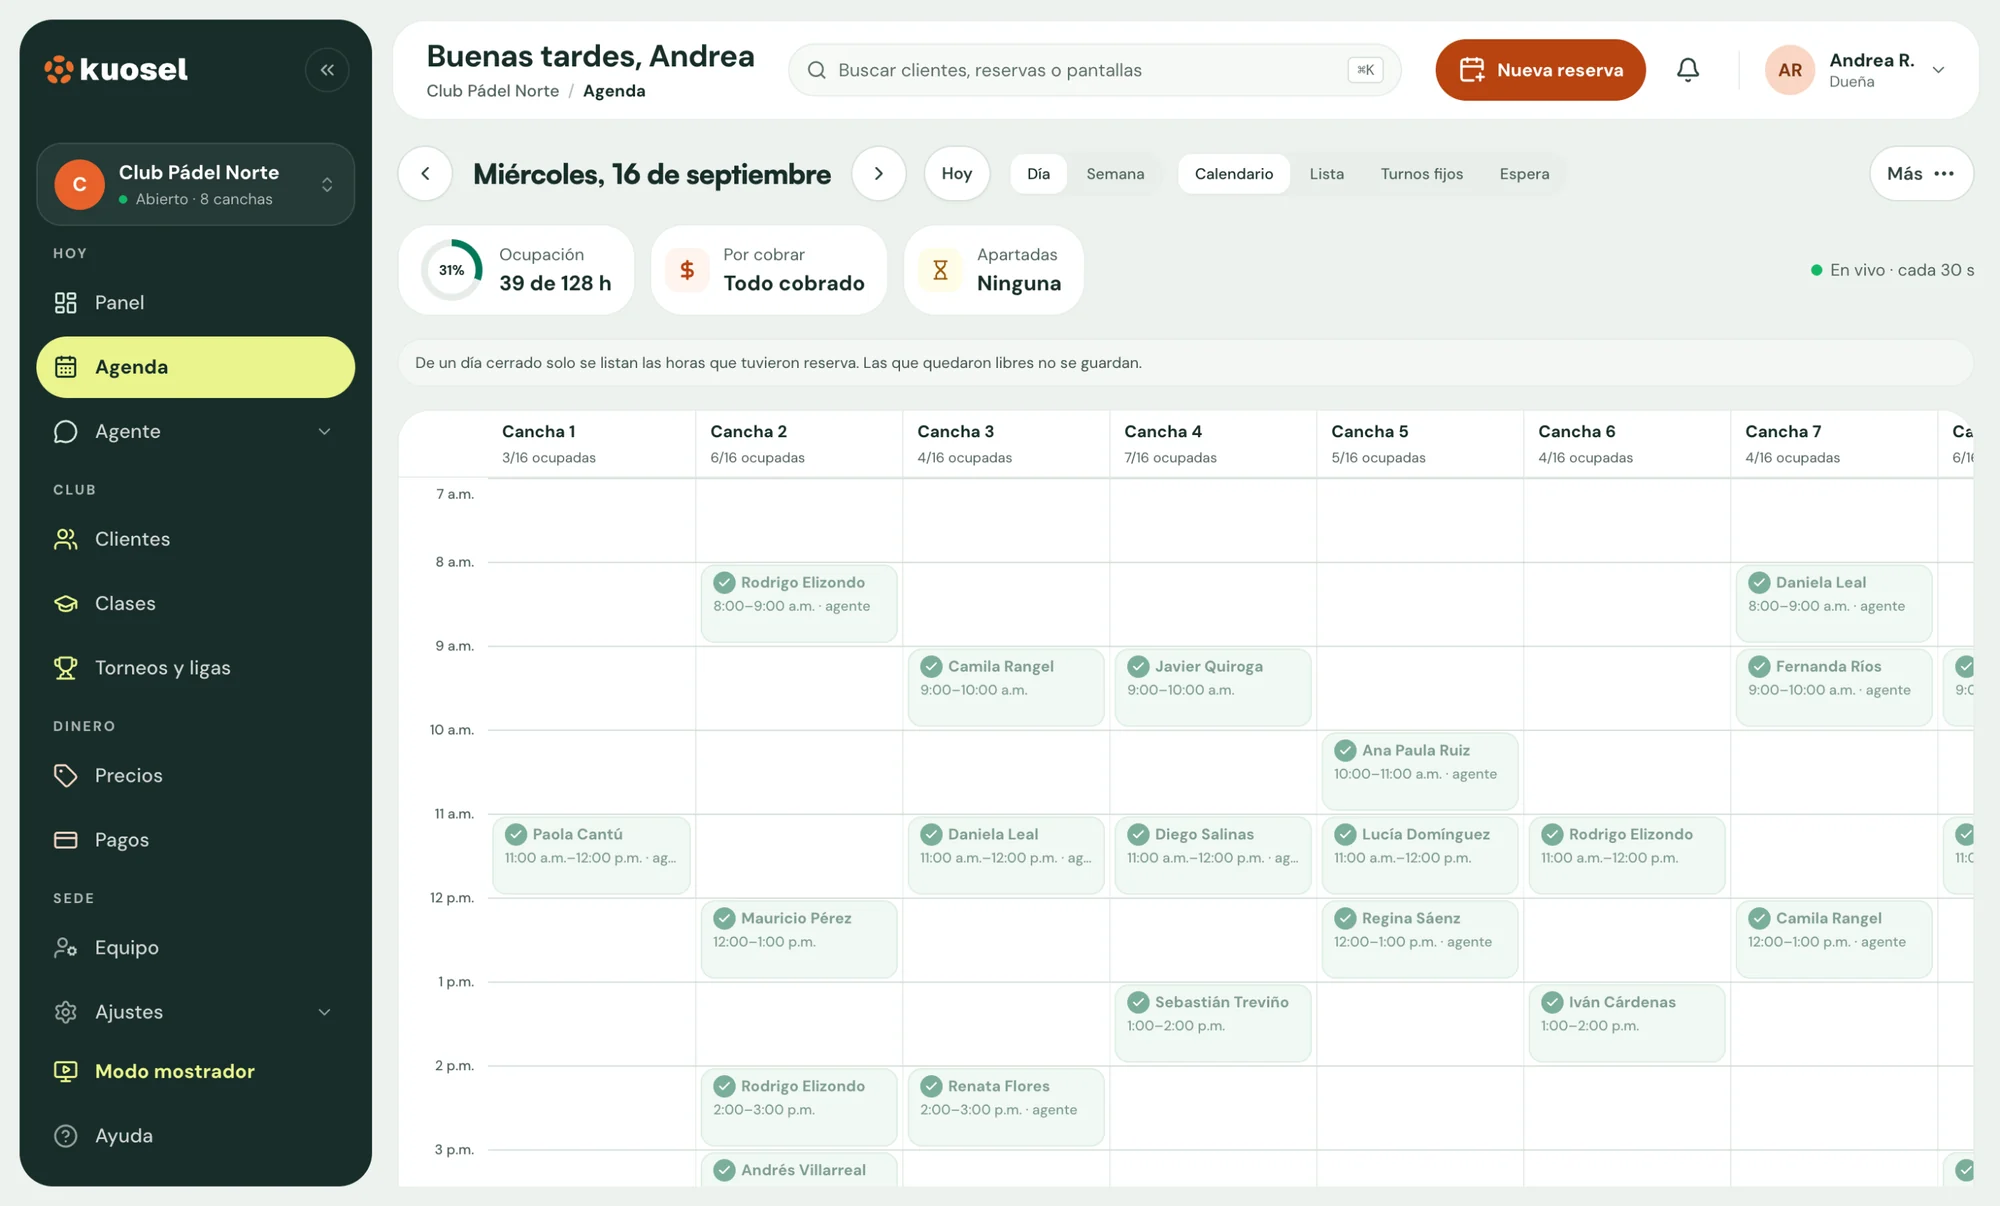The height and width of the screenshot is (1206, 2000).
Task: Click the Panel grid icon
Action: 66,303
